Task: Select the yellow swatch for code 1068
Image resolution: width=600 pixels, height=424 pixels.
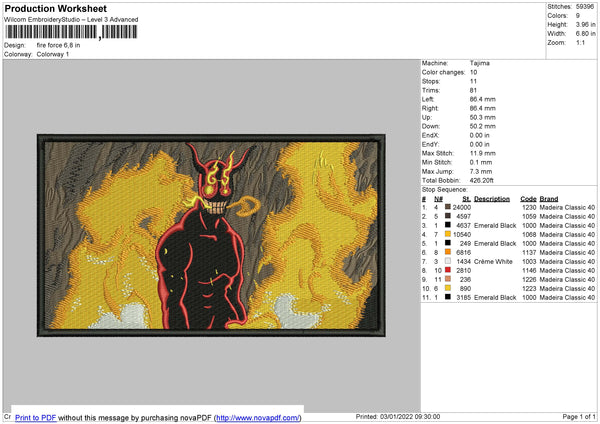Action: 449,234
